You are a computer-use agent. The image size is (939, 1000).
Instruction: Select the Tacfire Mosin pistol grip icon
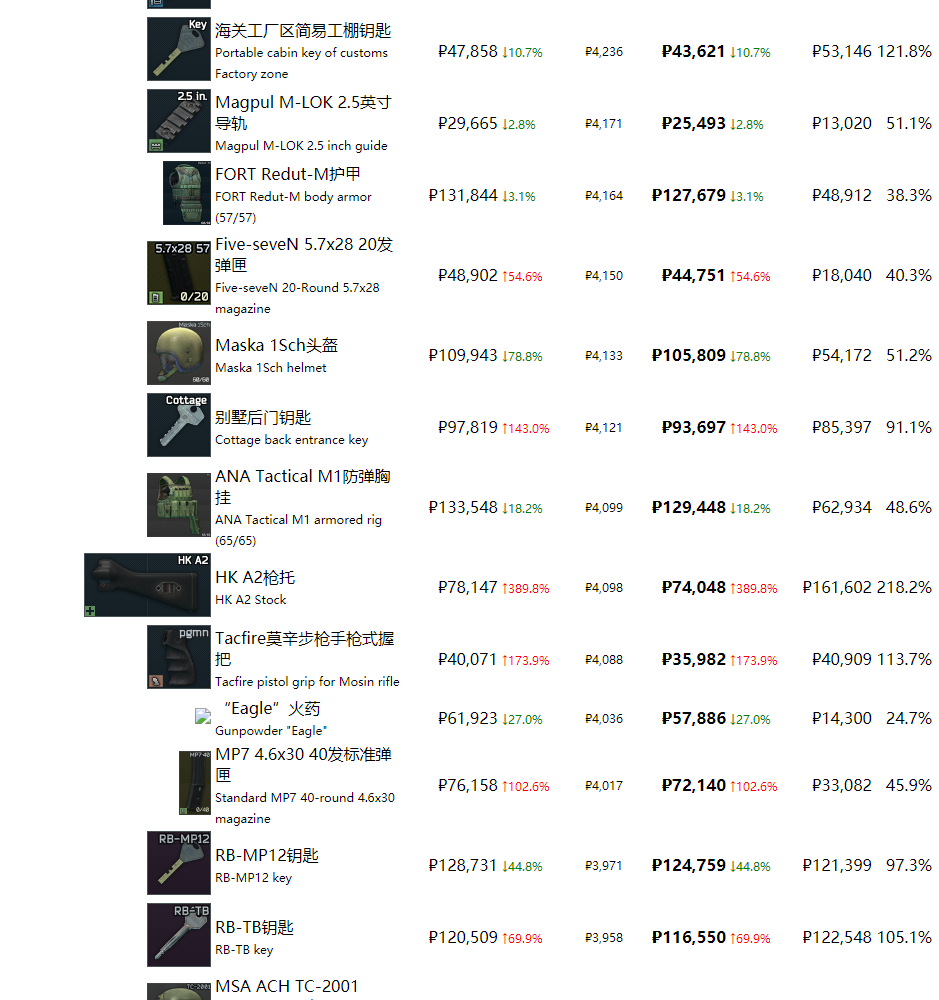point(179,657)
